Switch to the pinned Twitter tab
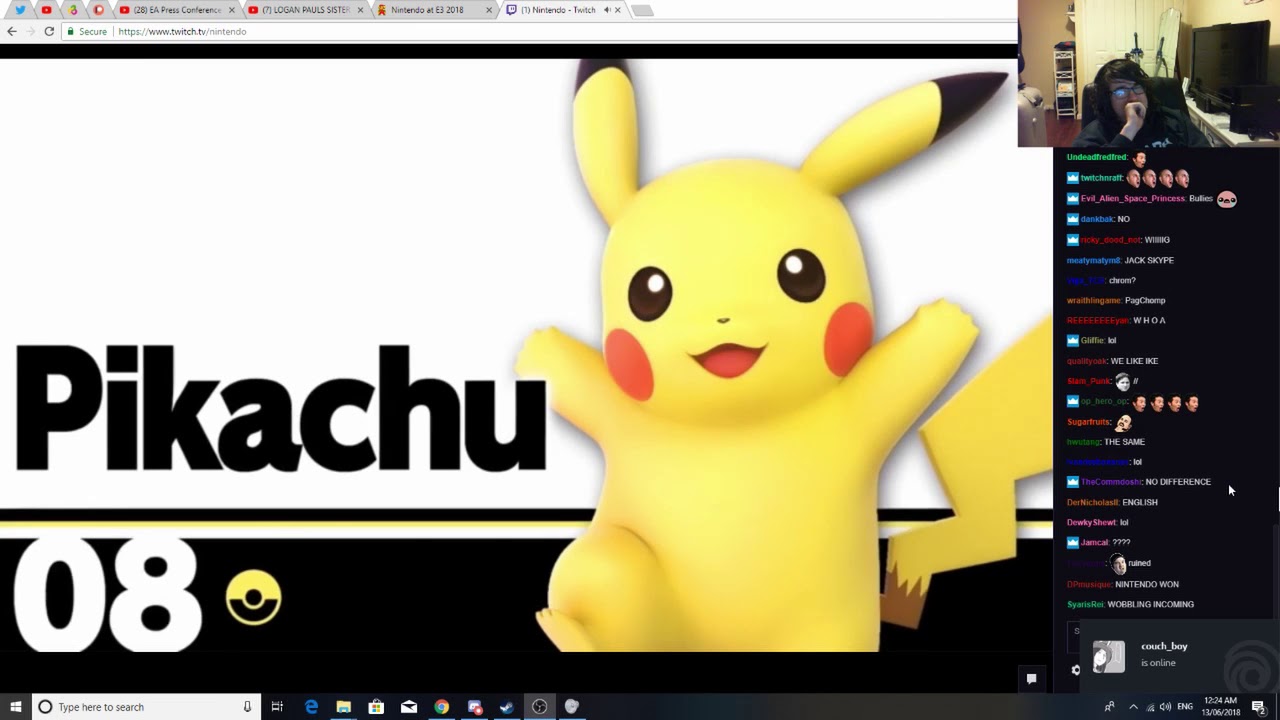The image size is (1280, 720). (x=20, y=10)
